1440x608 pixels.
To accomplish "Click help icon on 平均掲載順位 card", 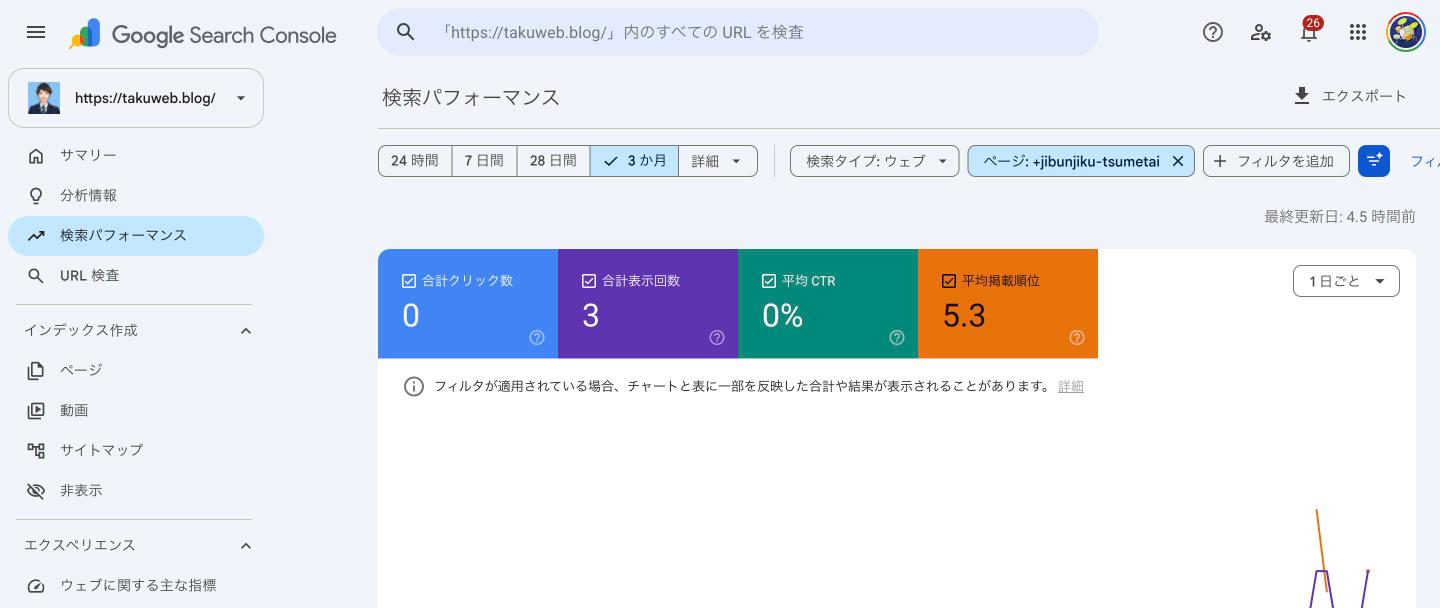I will click(x=1077, y=338).
